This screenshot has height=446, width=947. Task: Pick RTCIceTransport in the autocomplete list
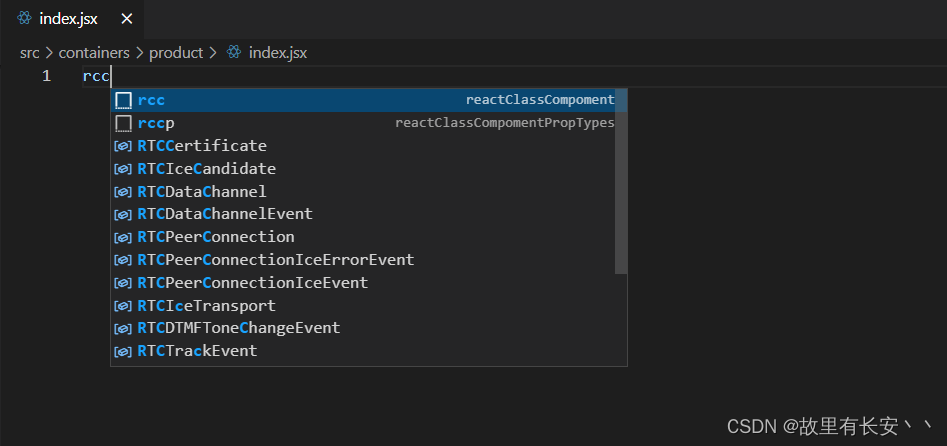point(369,306)
